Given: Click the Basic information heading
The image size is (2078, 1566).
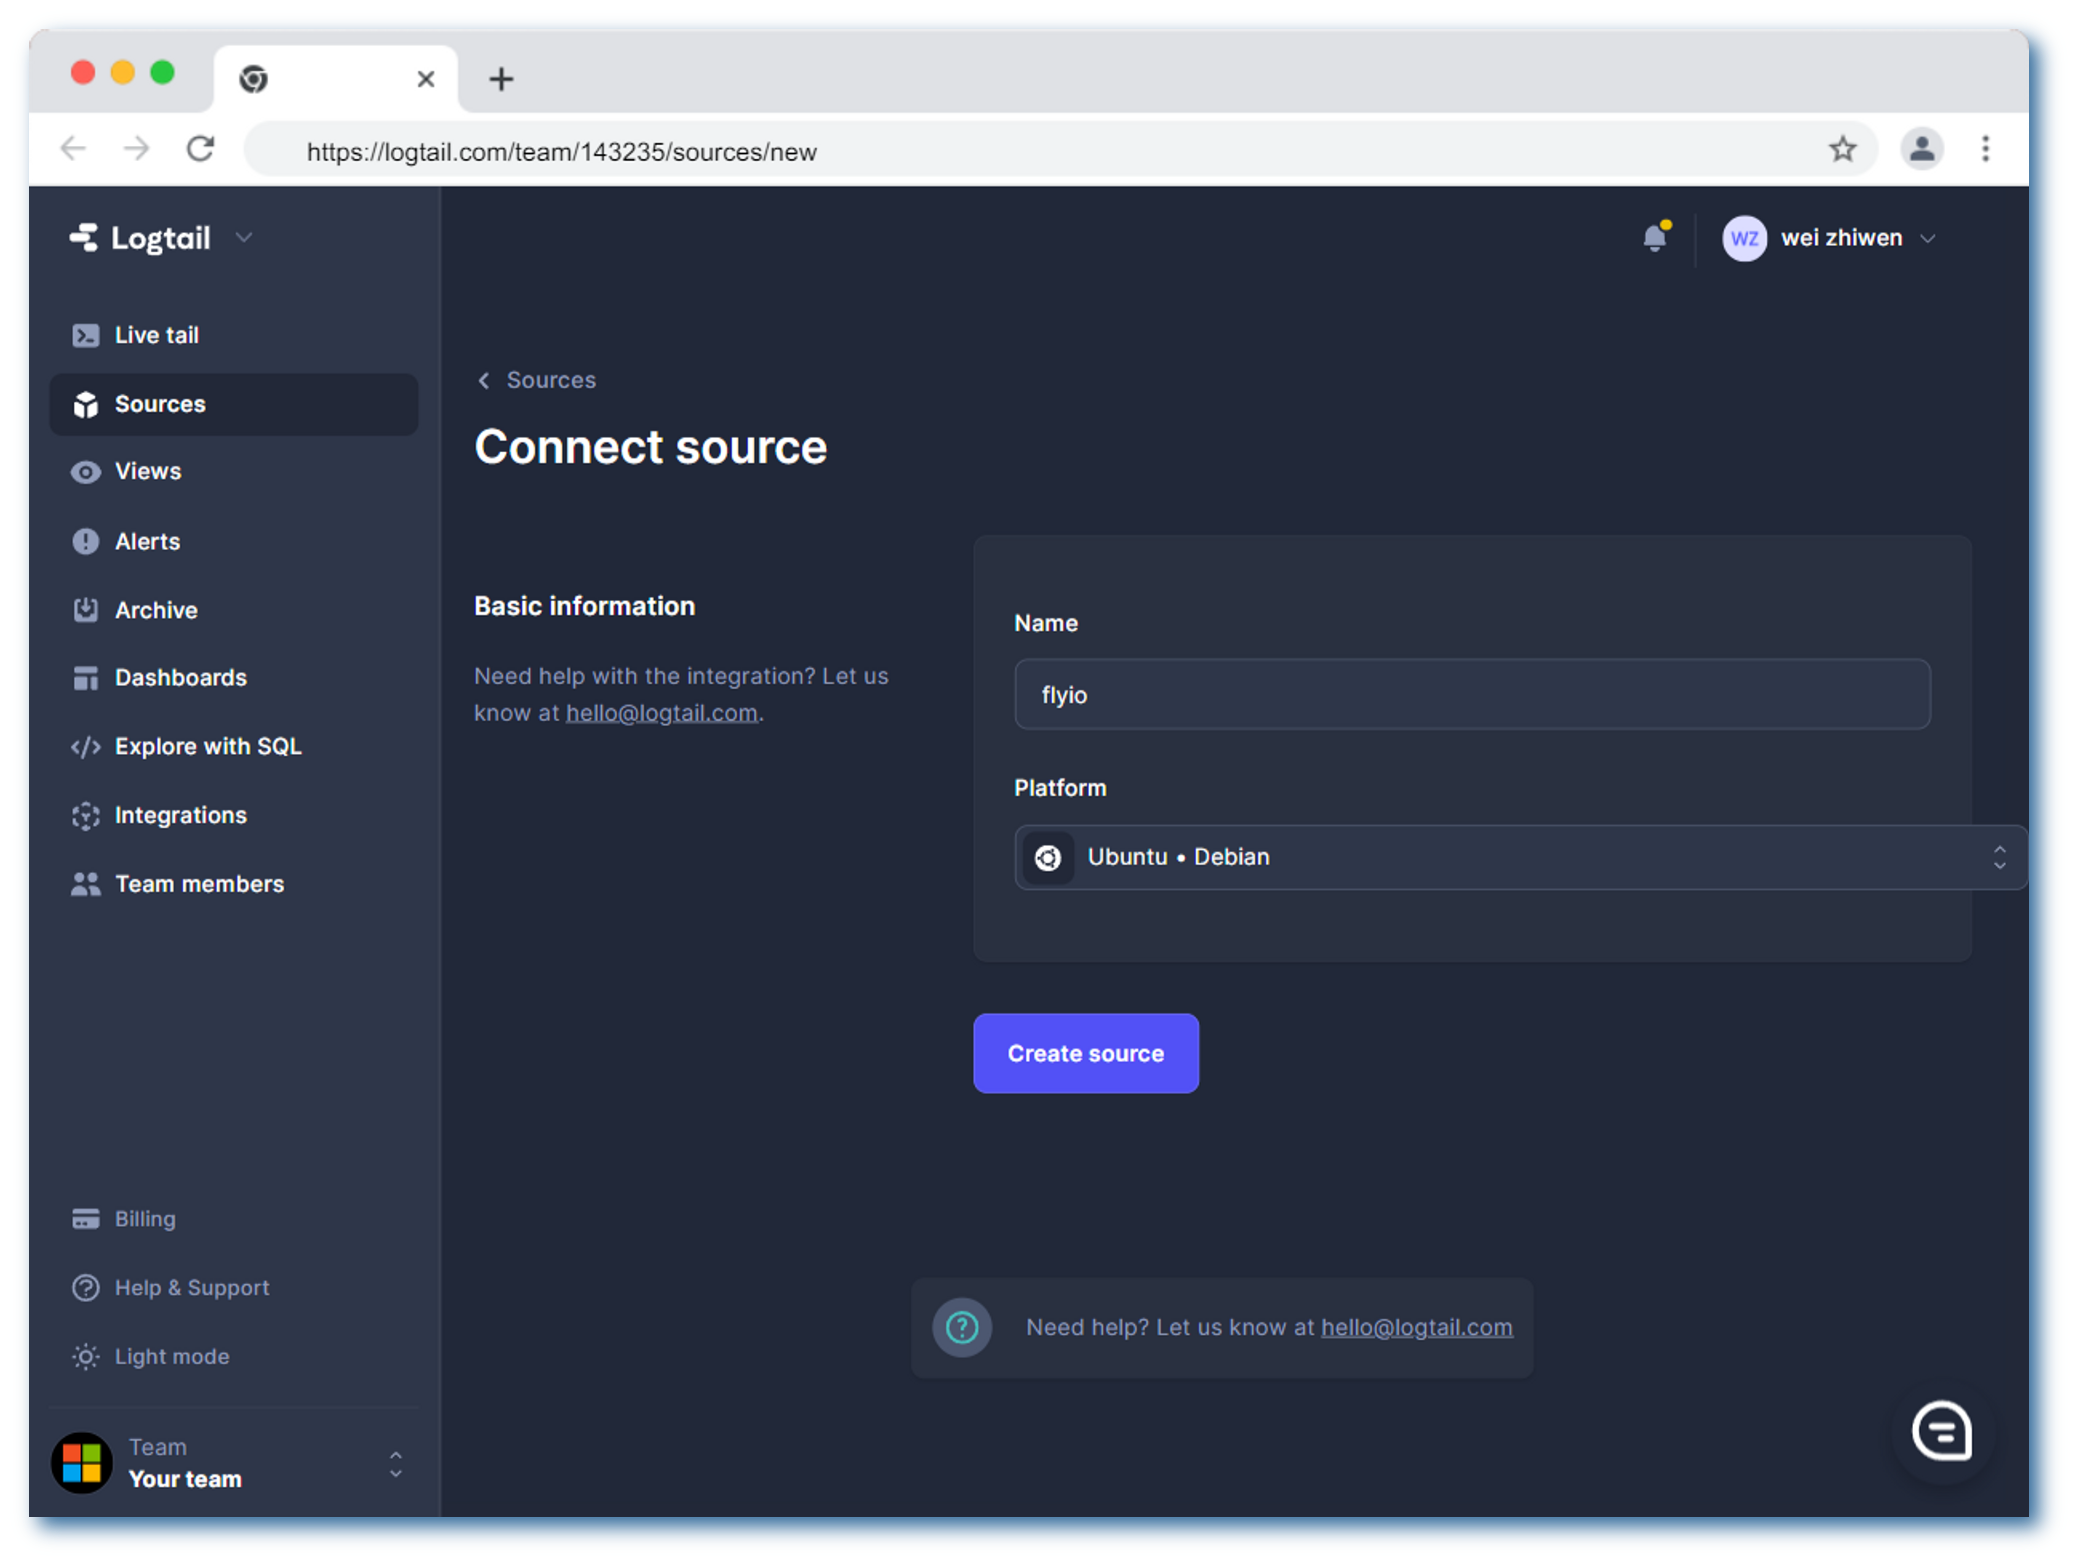Looking at the screenshot, I should tap(584, 606).
